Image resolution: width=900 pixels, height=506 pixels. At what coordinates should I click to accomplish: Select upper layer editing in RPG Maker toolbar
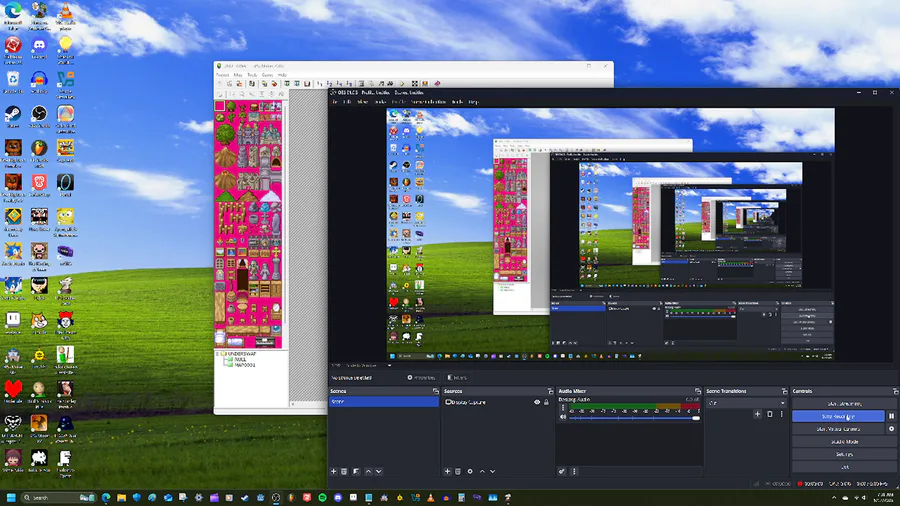click(x=297, y=83)
